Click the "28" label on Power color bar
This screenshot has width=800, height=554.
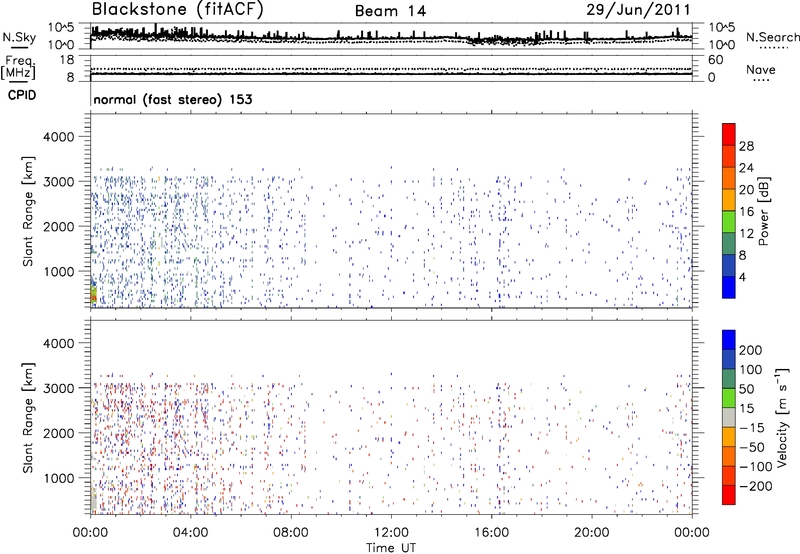(746, 146)
